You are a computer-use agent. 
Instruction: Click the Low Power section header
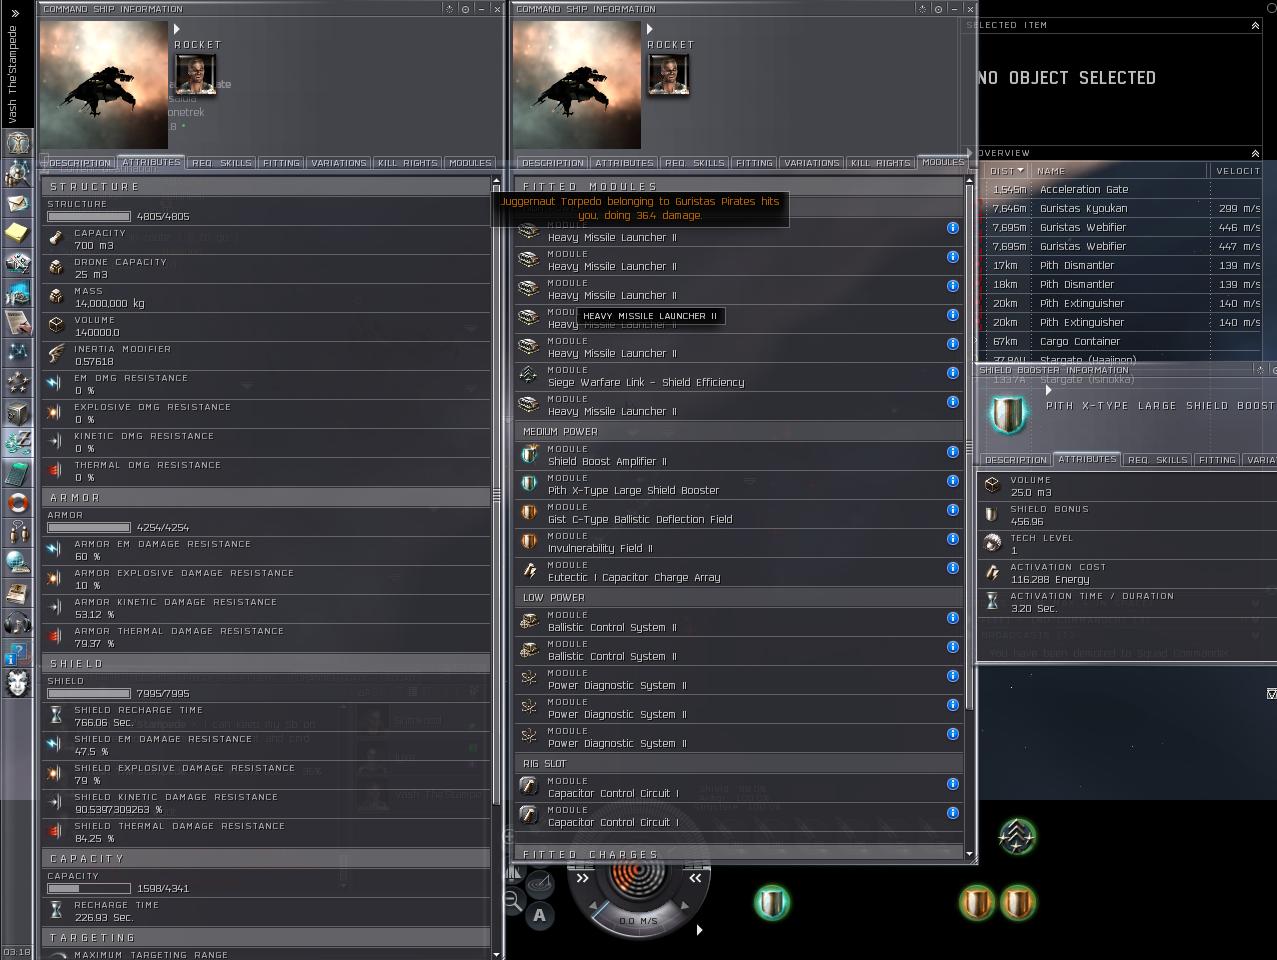(x=740, y=597)
